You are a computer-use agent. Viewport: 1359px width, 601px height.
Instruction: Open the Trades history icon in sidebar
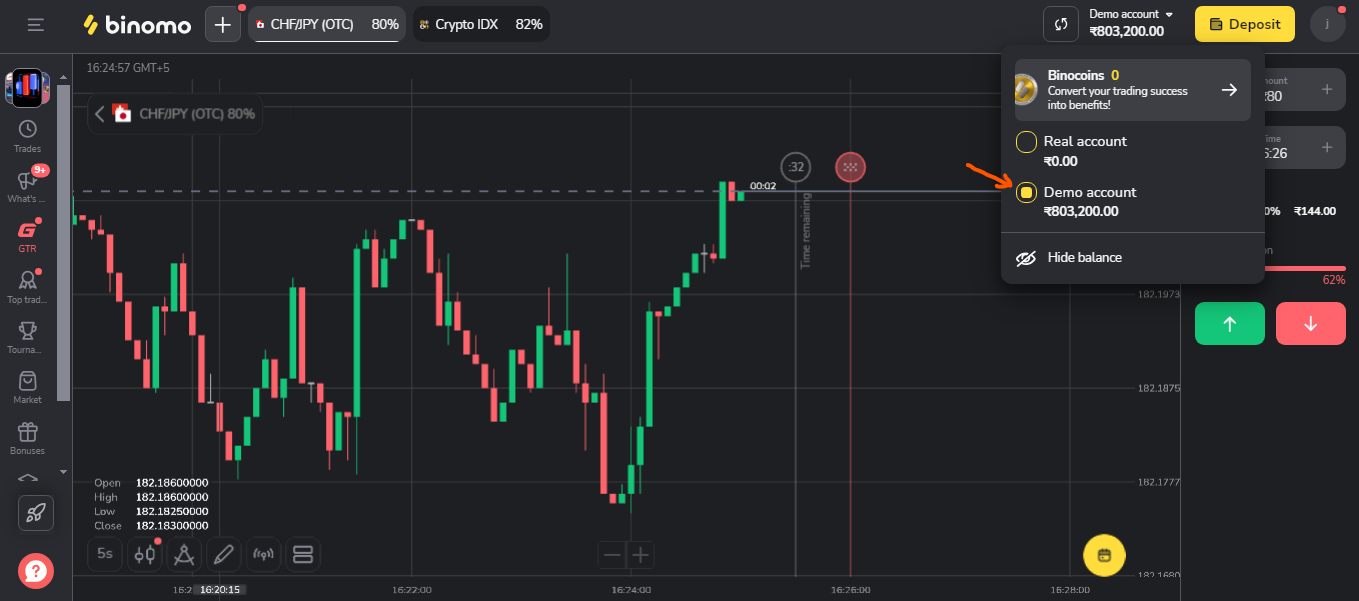[27, 129]
